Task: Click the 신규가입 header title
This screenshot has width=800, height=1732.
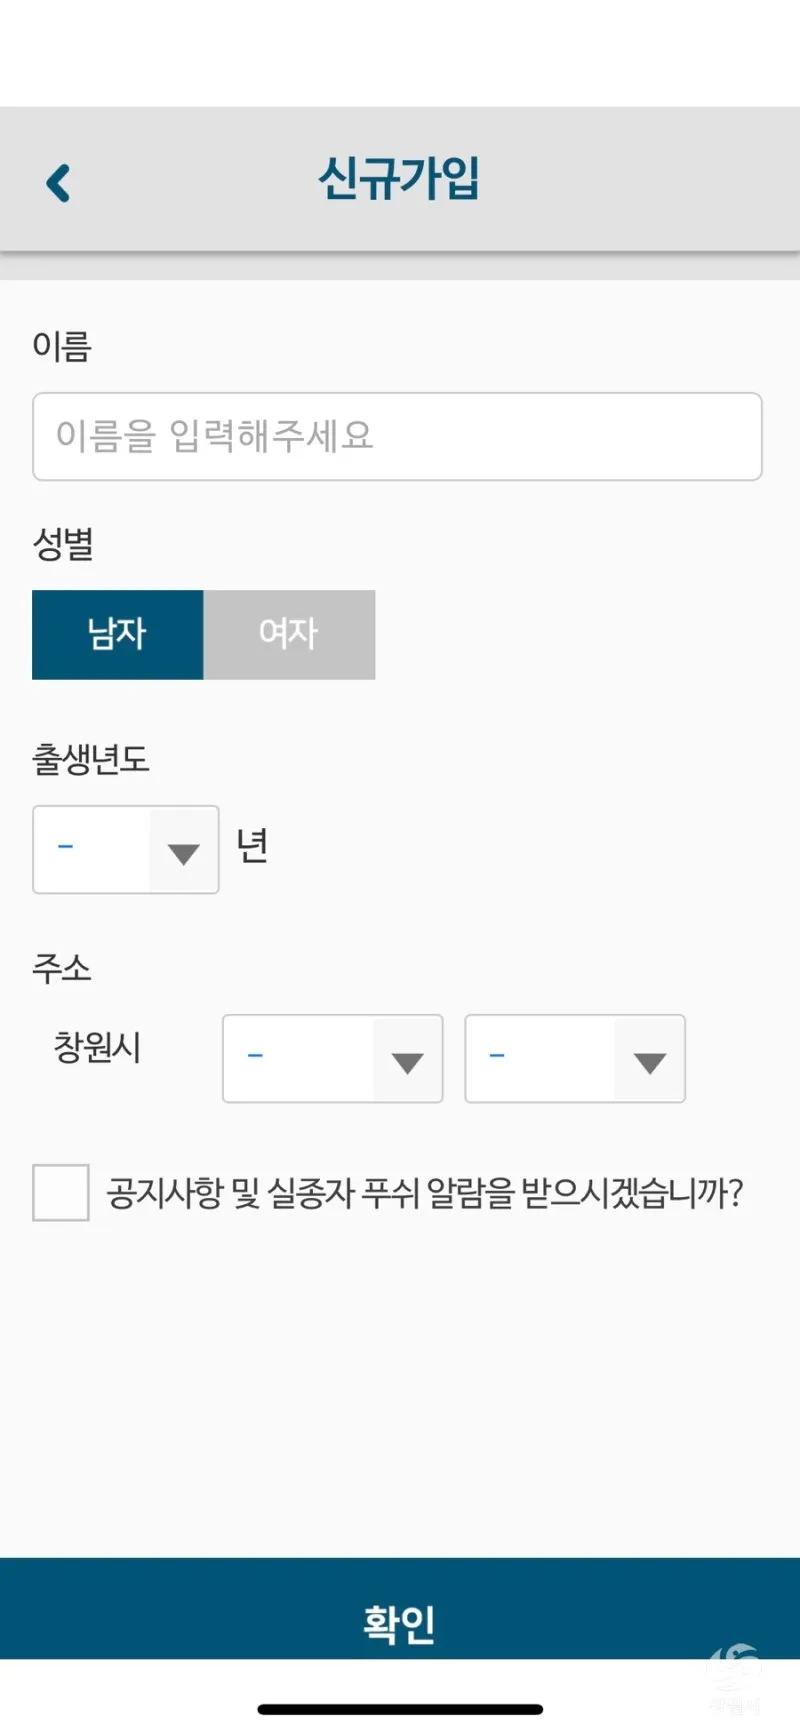Action: (399, 179)
